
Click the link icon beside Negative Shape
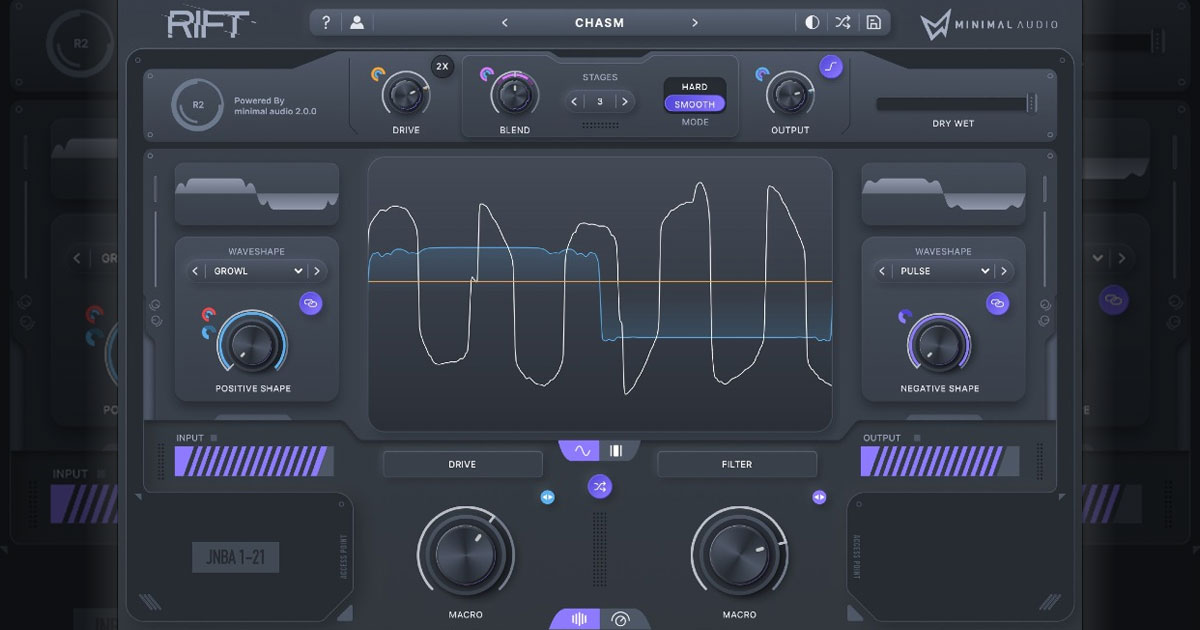(x=997, y=303)
